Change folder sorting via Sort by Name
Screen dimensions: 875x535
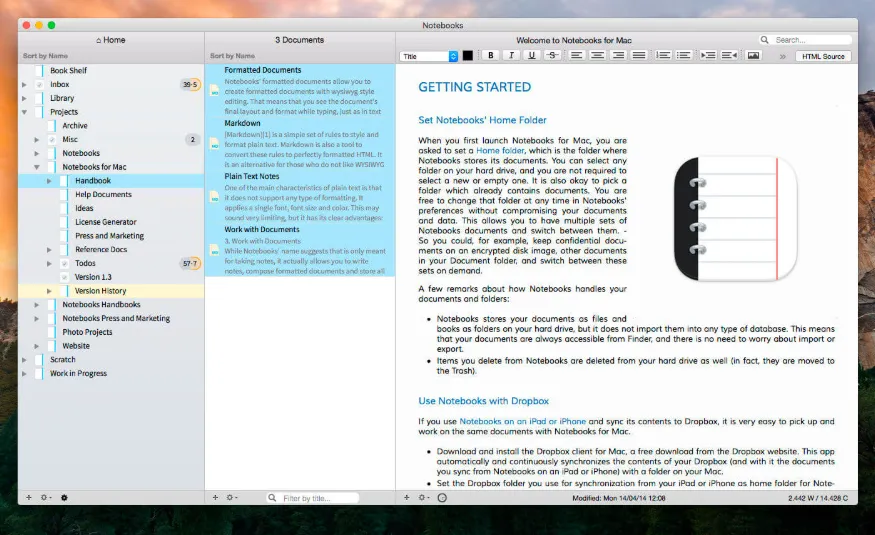click(x=45, y=56)
